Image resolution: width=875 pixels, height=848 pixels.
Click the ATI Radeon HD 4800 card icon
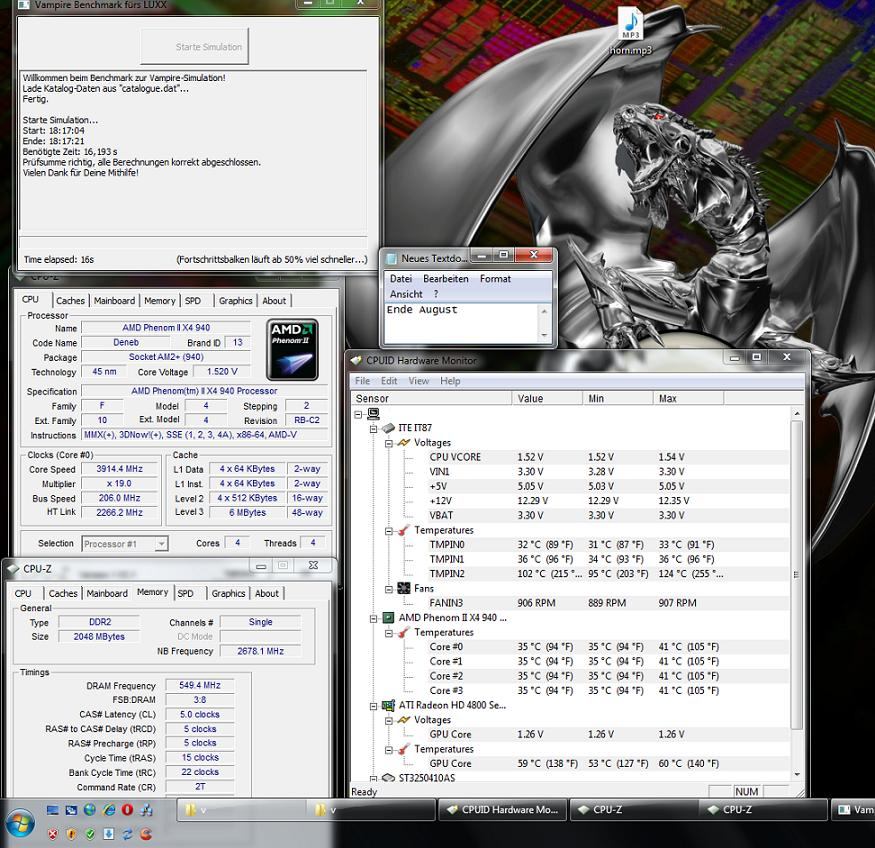[388, 705]
